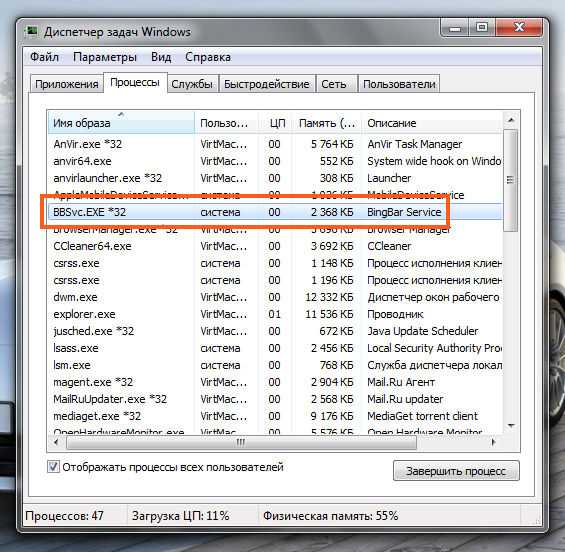The image size is (565, 552).
Task: Close the Task Manager window
Action: (x=519, y=28)
